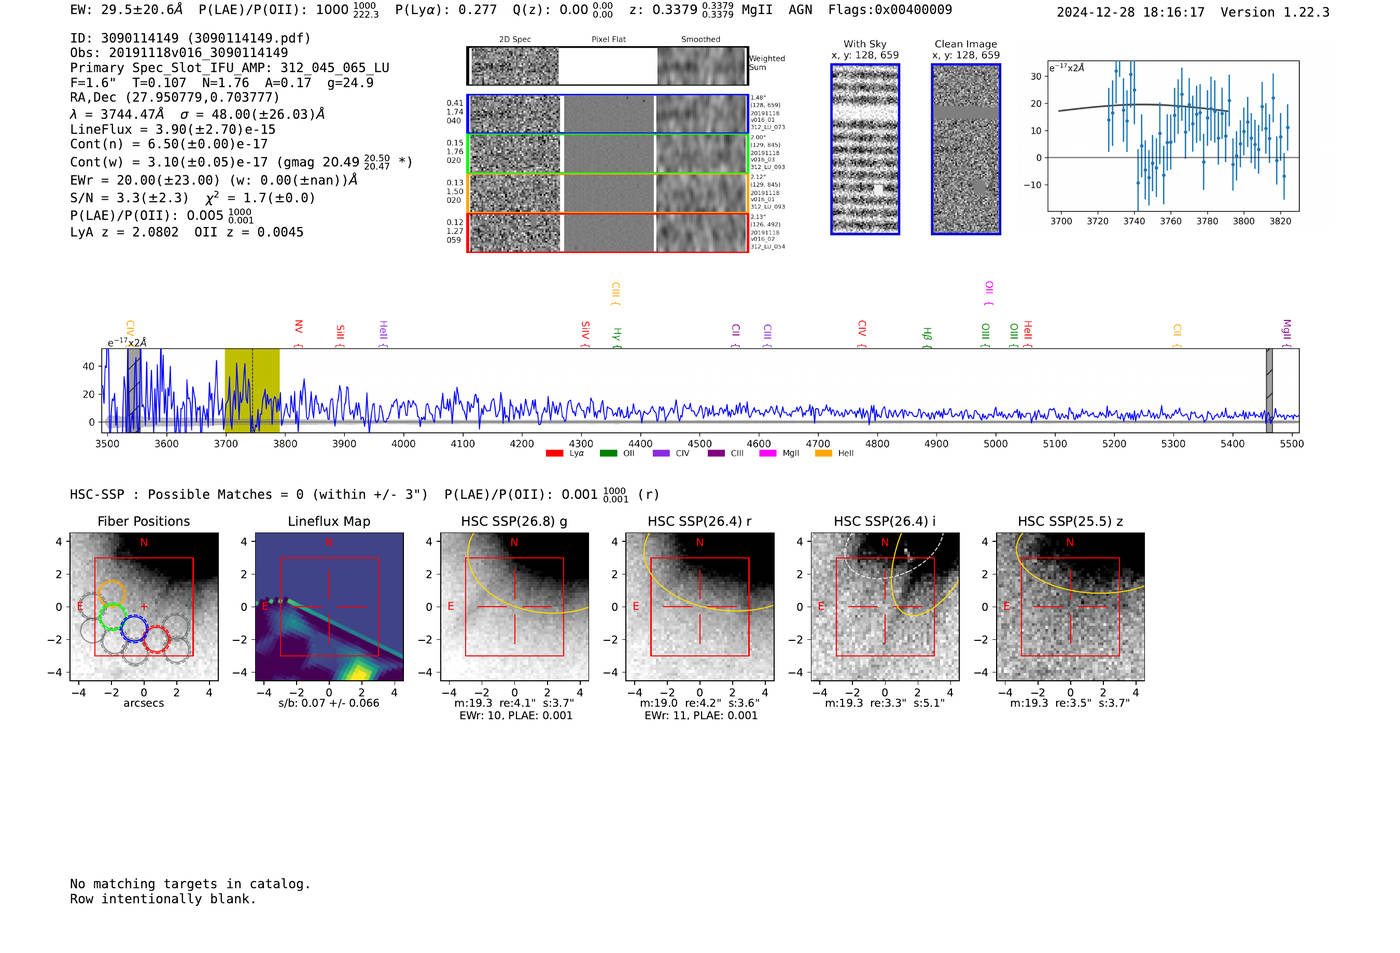
Task: Click the Flags:0x00400009 text
Action: click(890, 10)
